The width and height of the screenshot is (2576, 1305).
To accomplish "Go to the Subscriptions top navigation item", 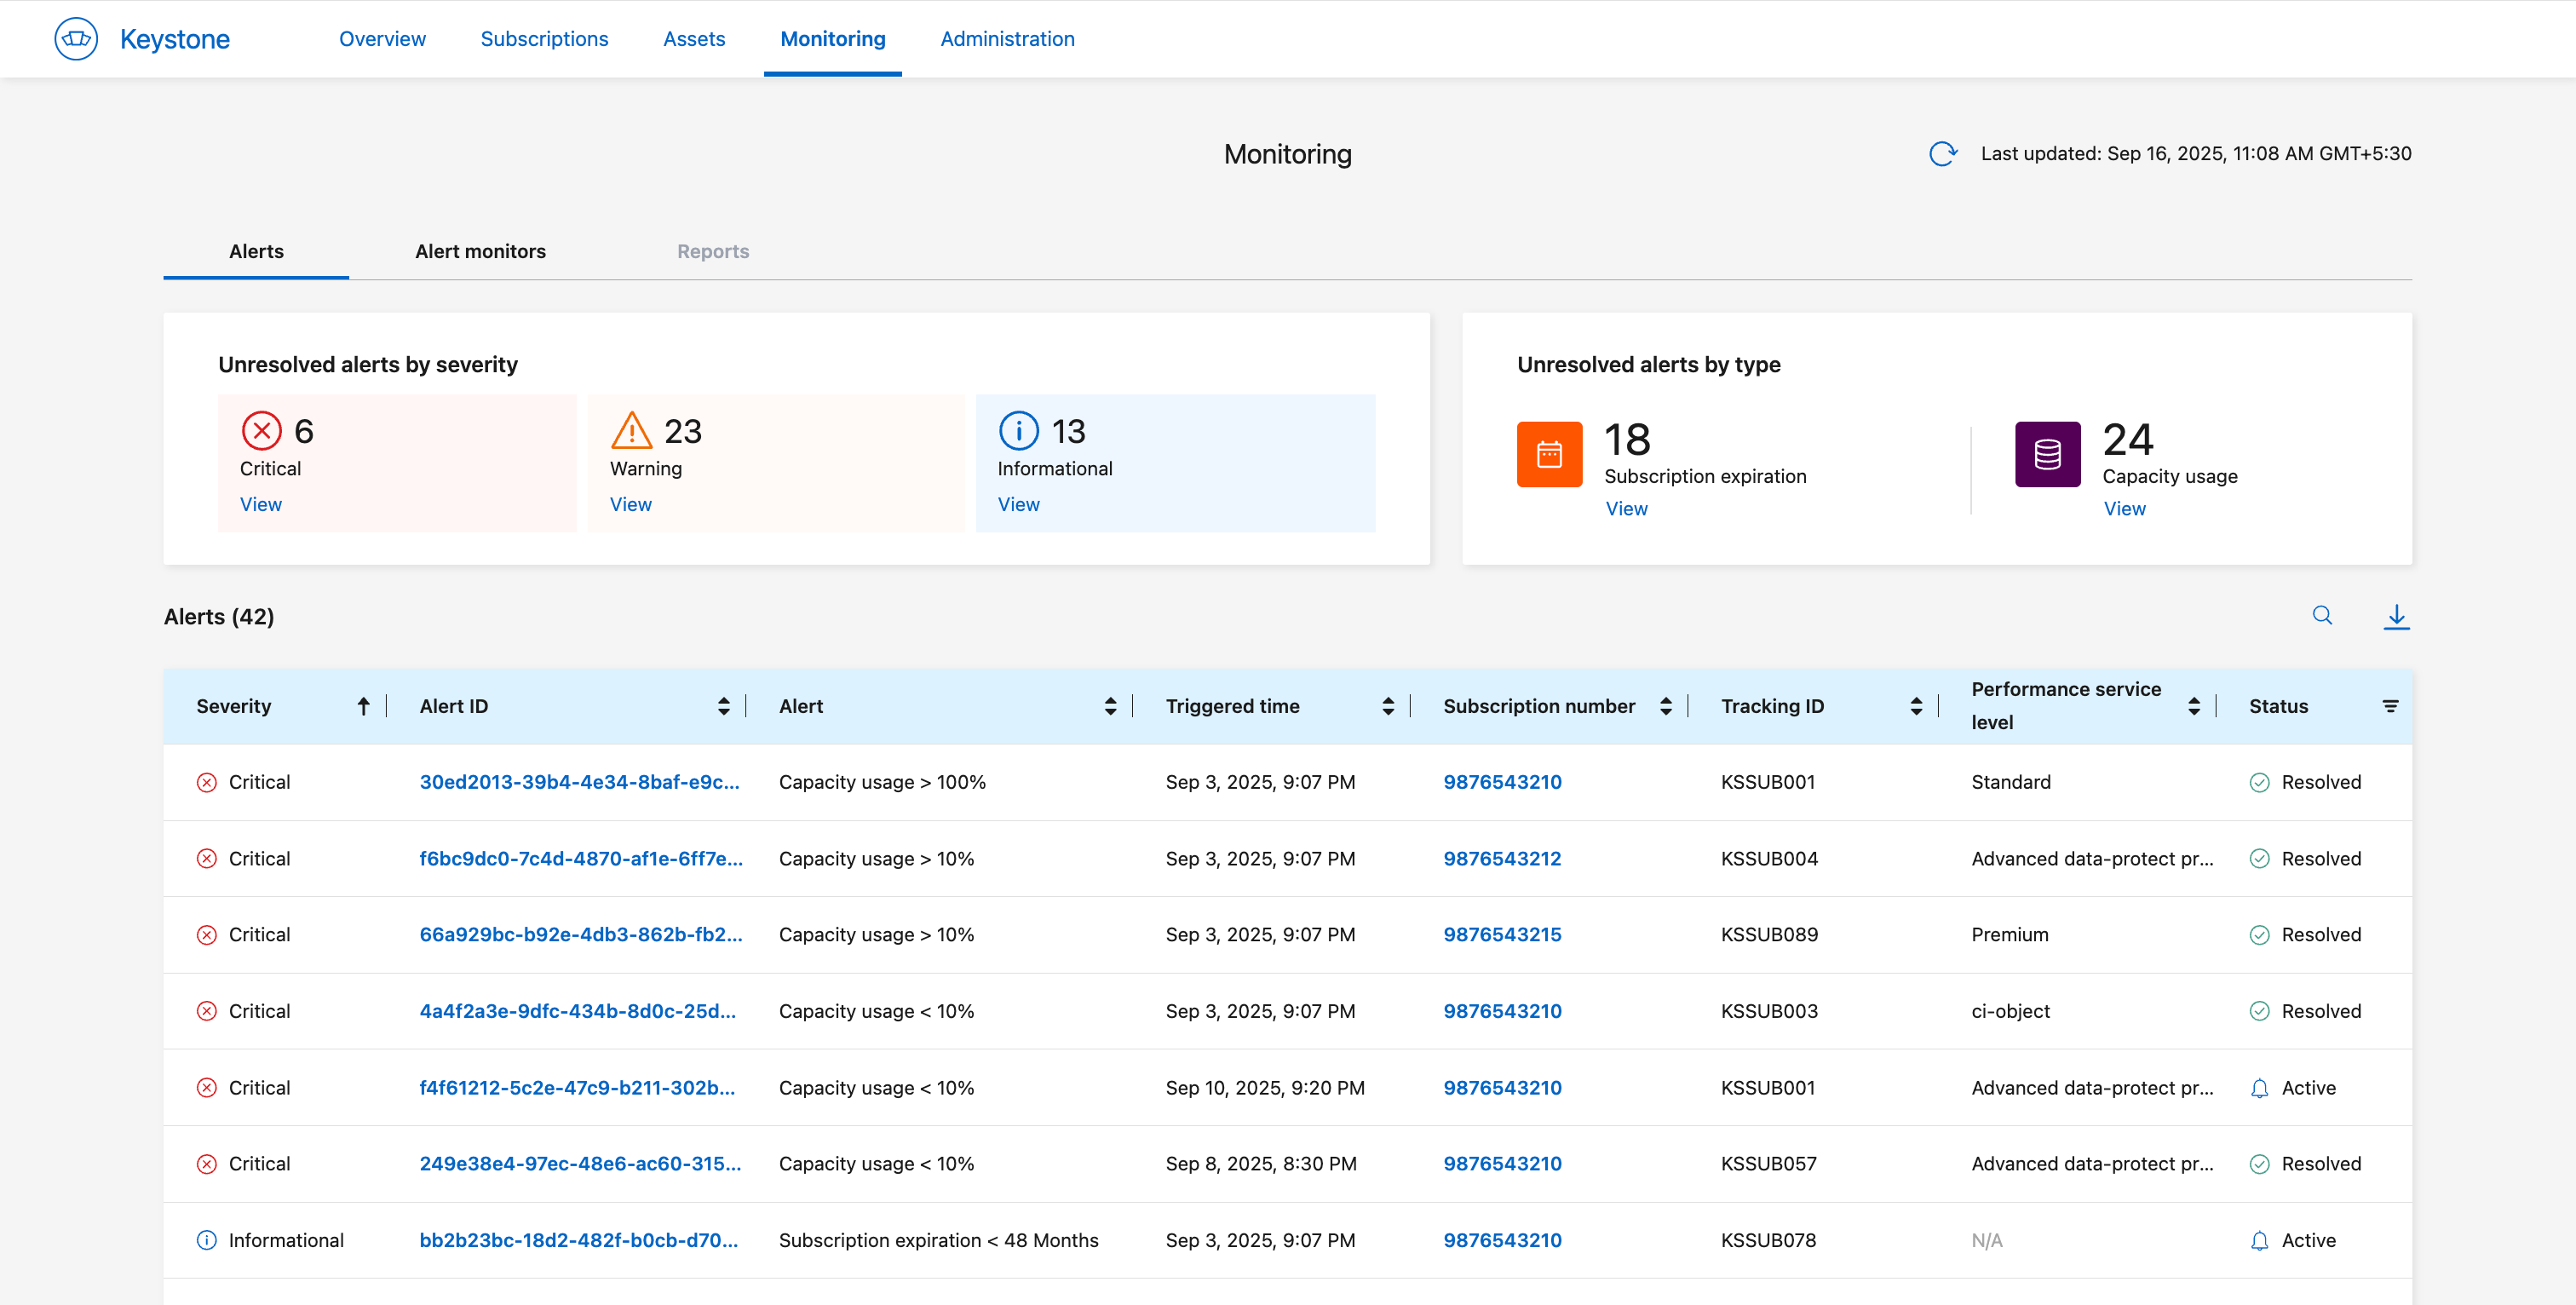I will 544,39.
